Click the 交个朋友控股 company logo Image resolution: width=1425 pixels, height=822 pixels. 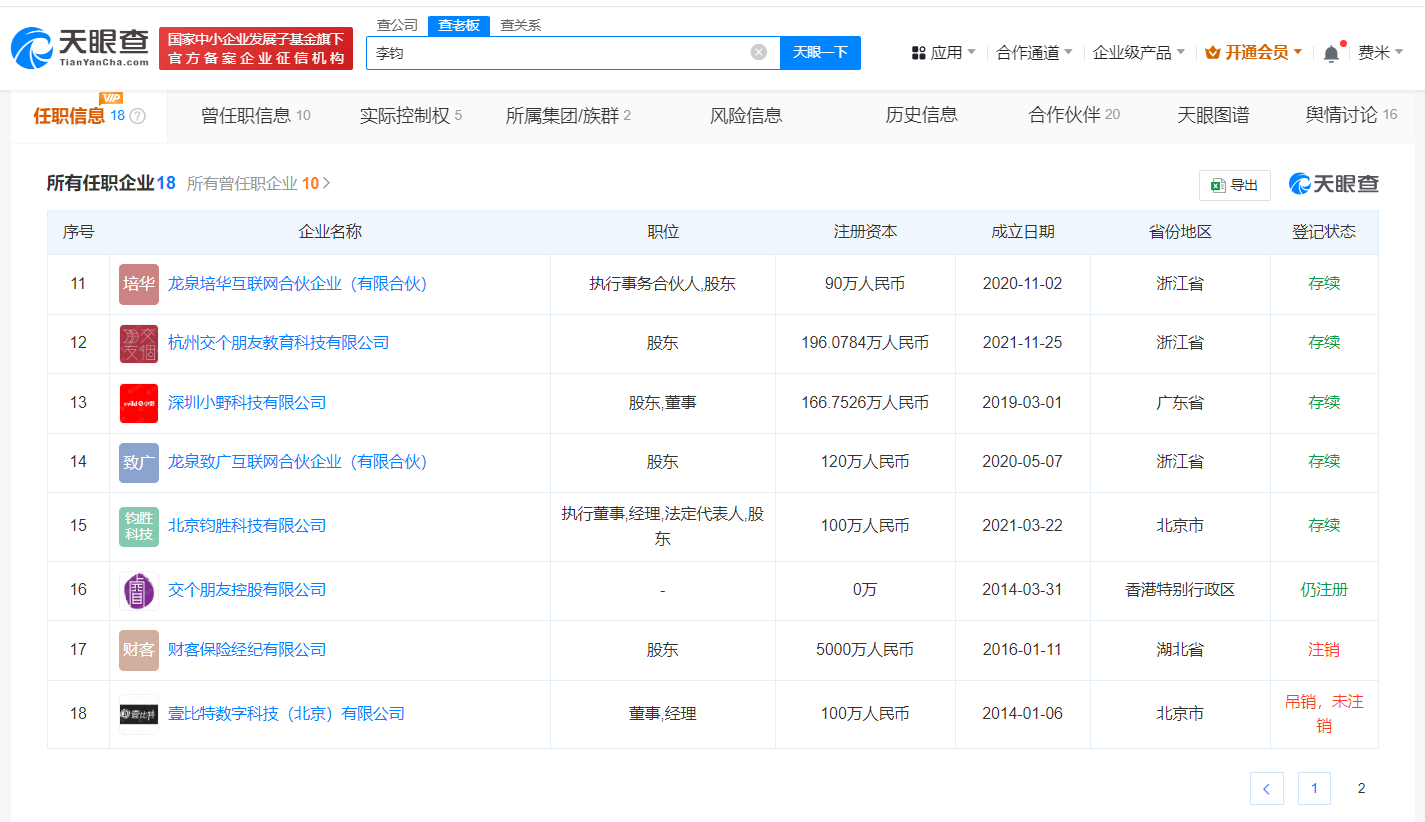click(138, 589)
